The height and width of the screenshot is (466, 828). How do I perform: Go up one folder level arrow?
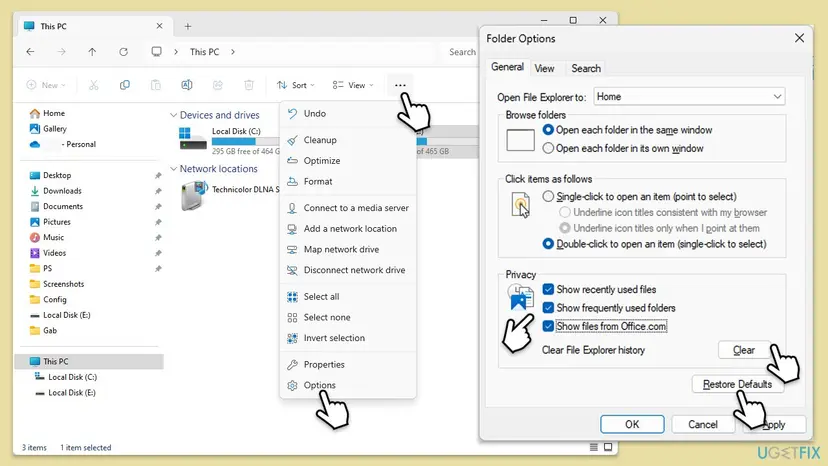click(92, 52)
